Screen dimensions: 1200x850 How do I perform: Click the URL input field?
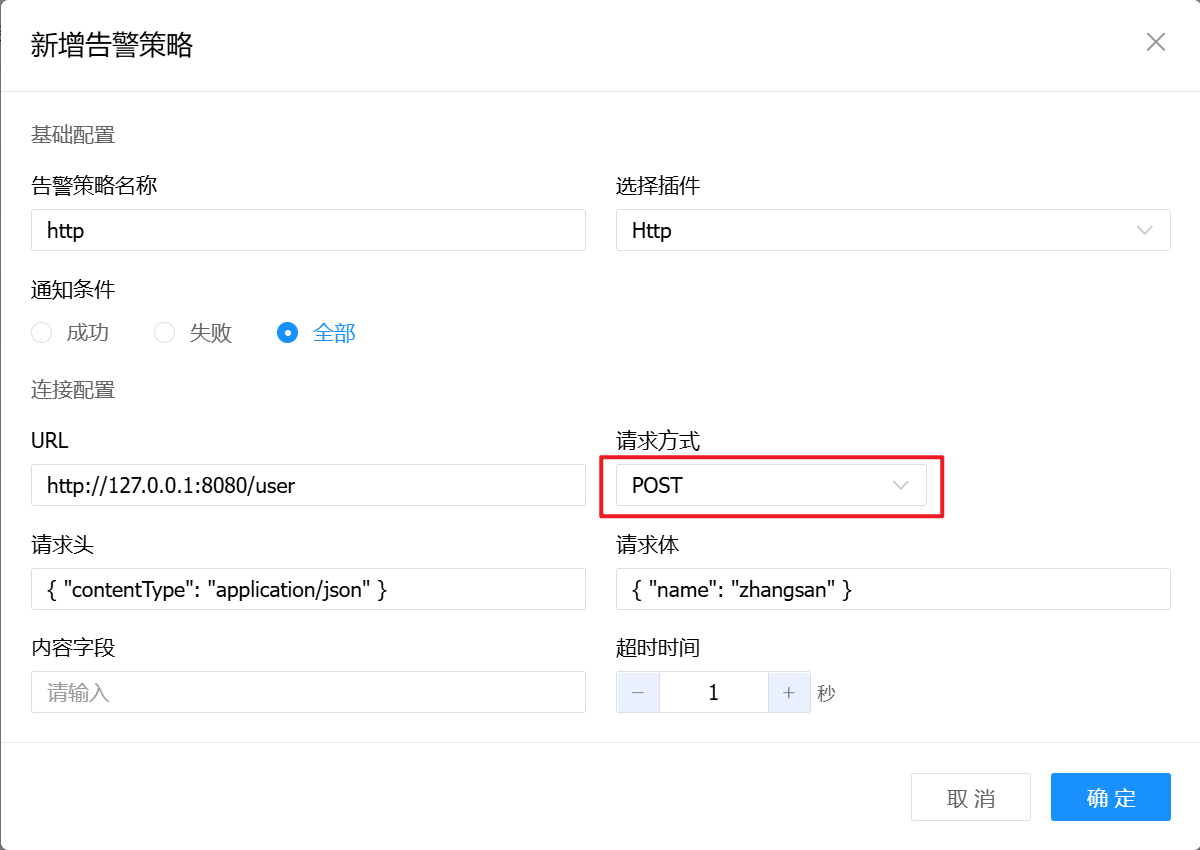[x=308, y=486]
